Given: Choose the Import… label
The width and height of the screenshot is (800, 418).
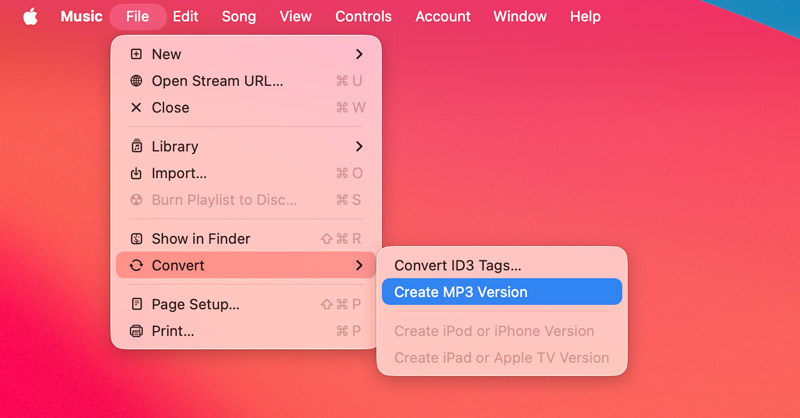Looking at the screenshot, I should point(179,174).
